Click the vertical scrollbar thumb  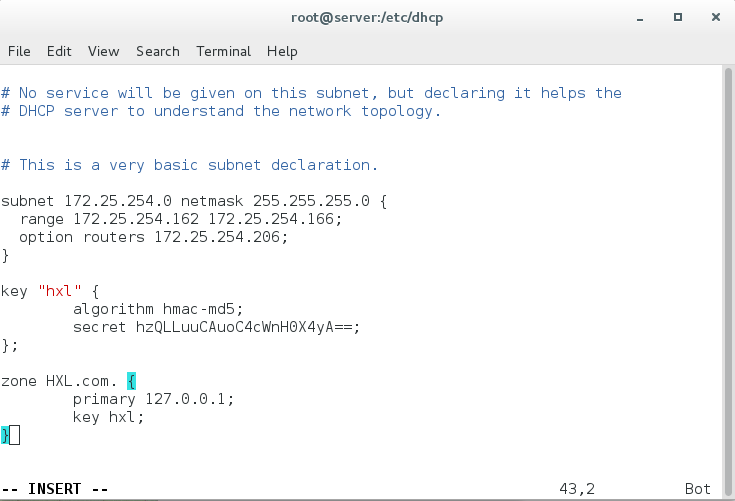coord(728,282)
